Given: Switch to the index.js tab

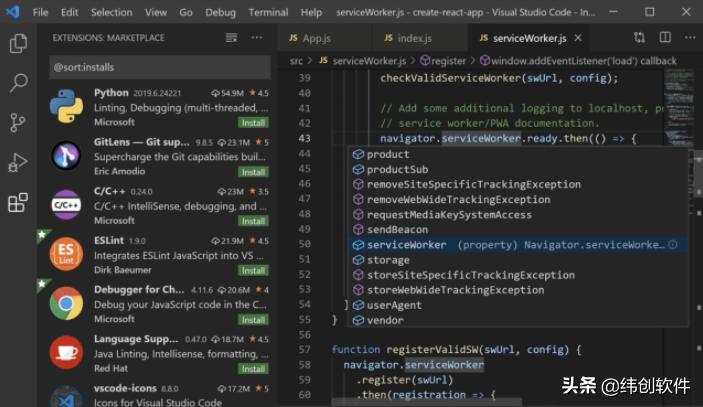Looking at the screenshot, I should (414, 38).
